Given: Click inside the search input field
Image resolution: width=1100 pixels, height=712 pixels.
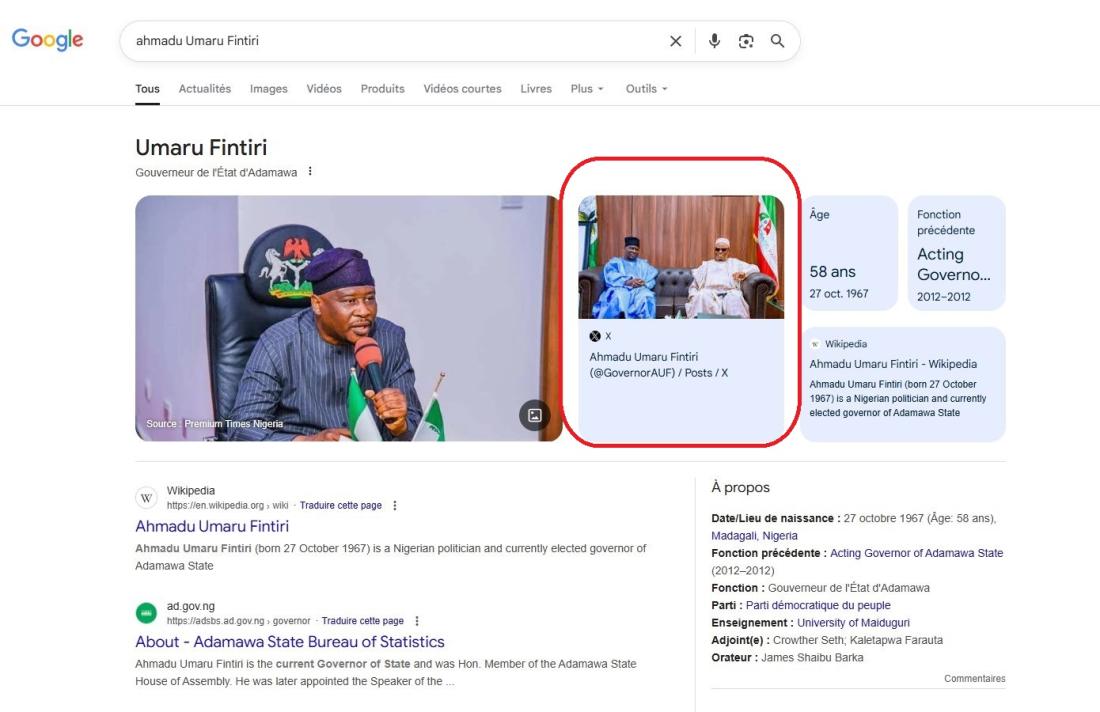Looking at the screenshot, I should pos(400,41).
